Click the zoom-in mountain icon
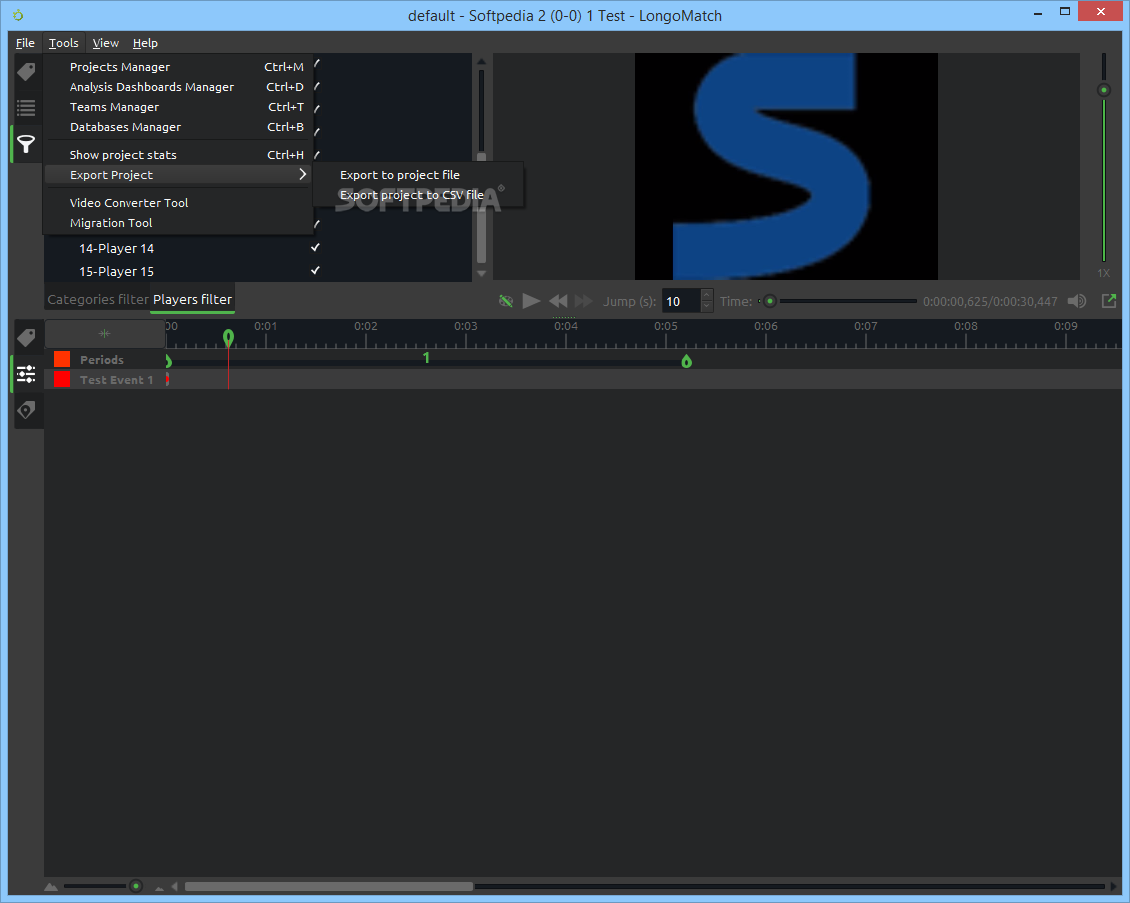 [x=159, y=888]
